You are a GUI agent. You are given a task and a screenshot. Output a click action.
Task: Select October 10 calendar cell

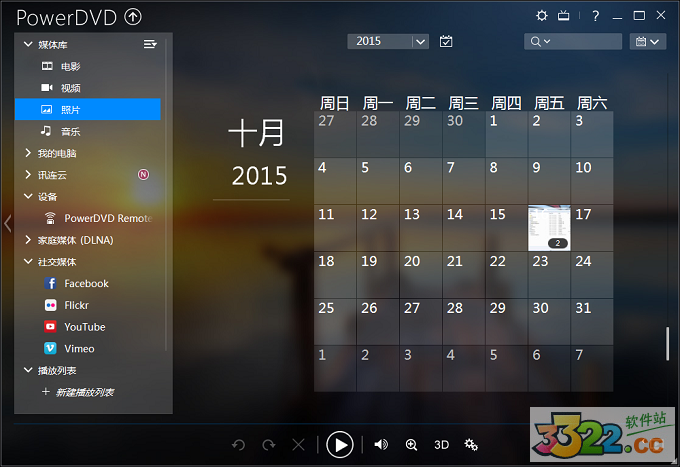pos(592,181)
